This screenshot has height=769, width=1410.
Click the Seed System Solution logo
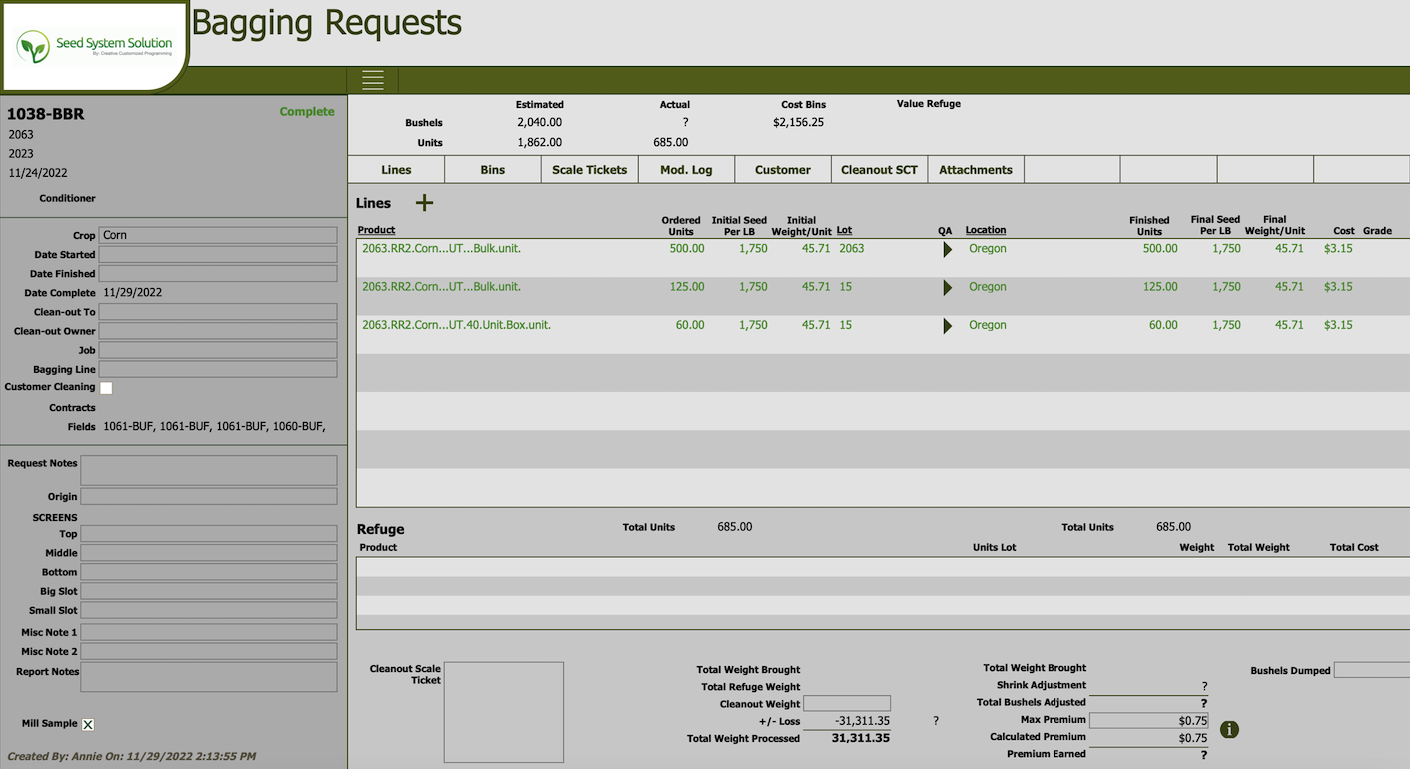tap(95, 46)
